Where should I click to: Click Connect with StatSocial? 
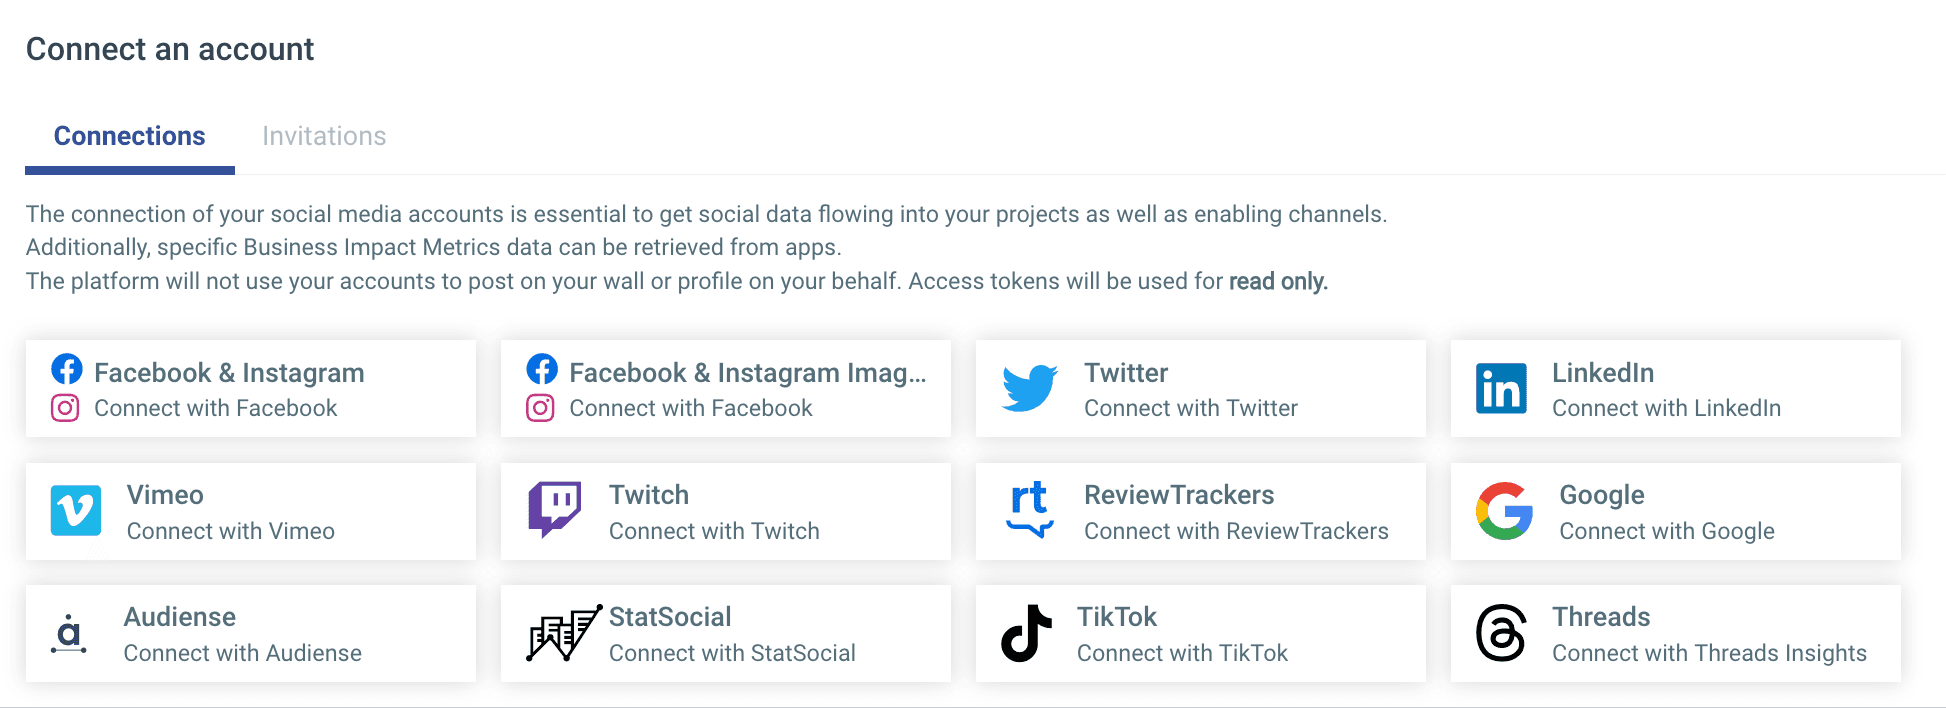732,653
